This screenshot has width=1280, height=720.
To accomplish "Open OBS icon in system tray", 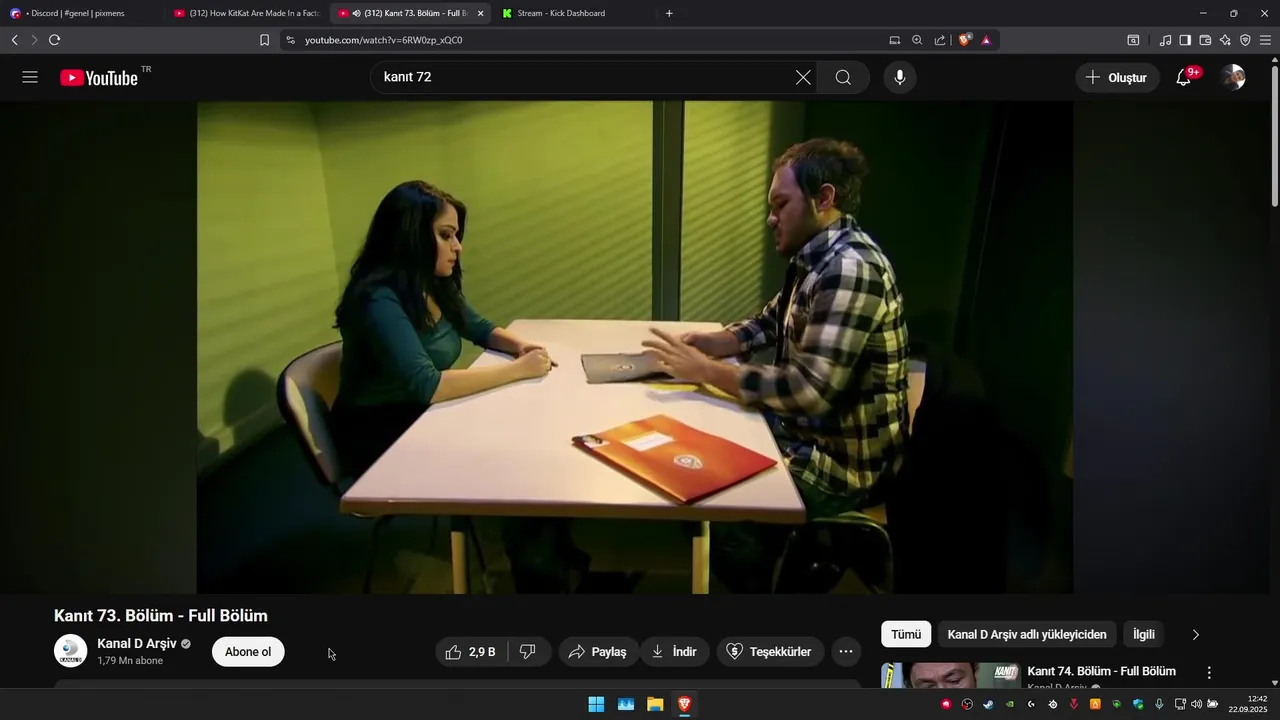I will click(967, 704).
